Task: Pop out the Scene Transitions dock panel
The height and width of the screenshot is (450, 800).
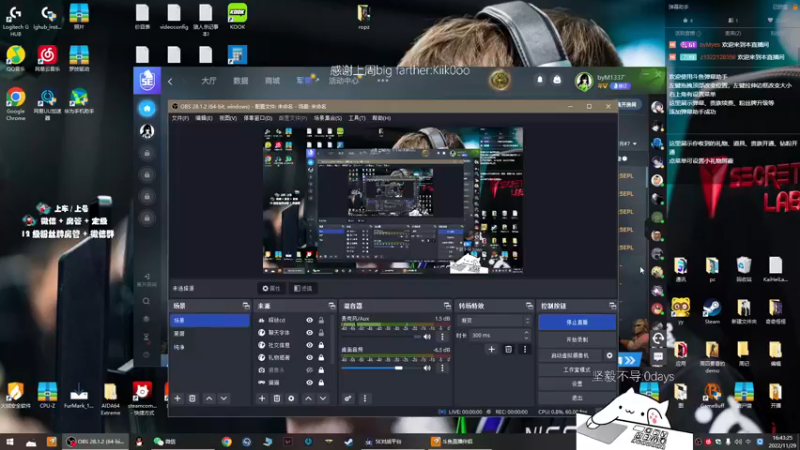Action: pos(529,306)
